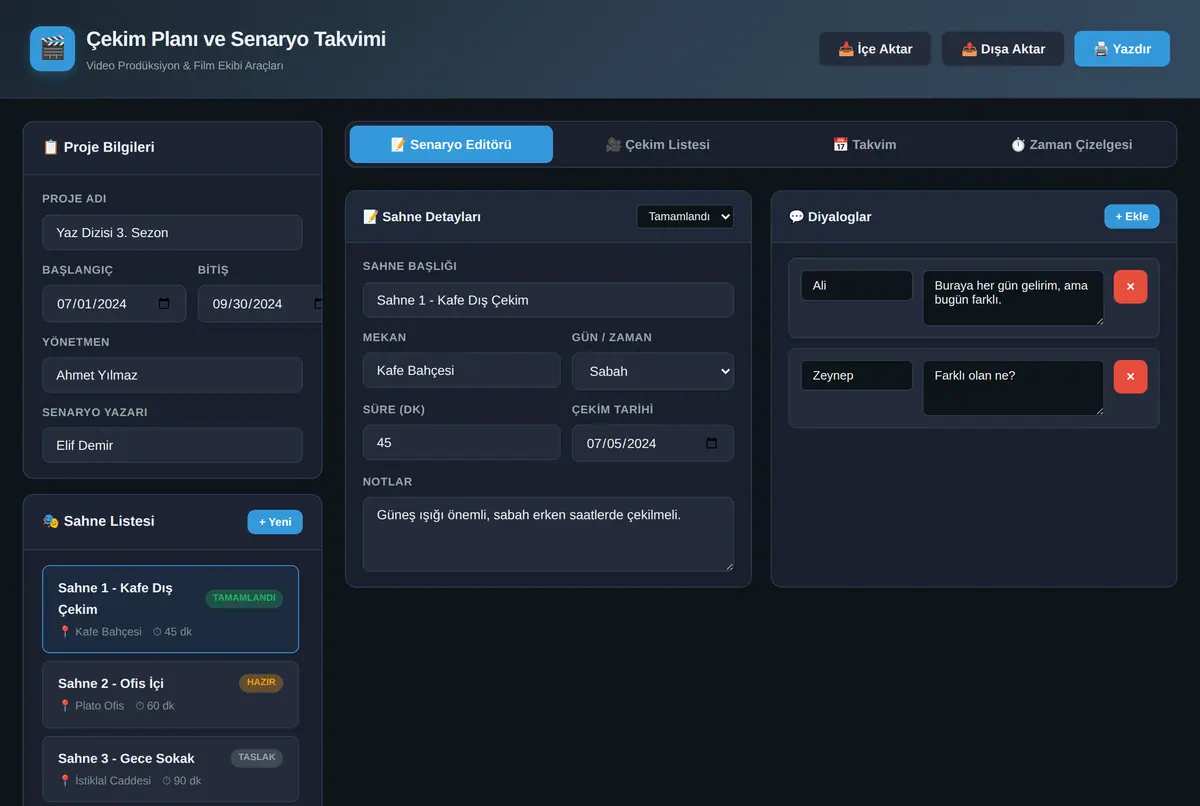Click the Dışa Aktar button

point(1003,49)
